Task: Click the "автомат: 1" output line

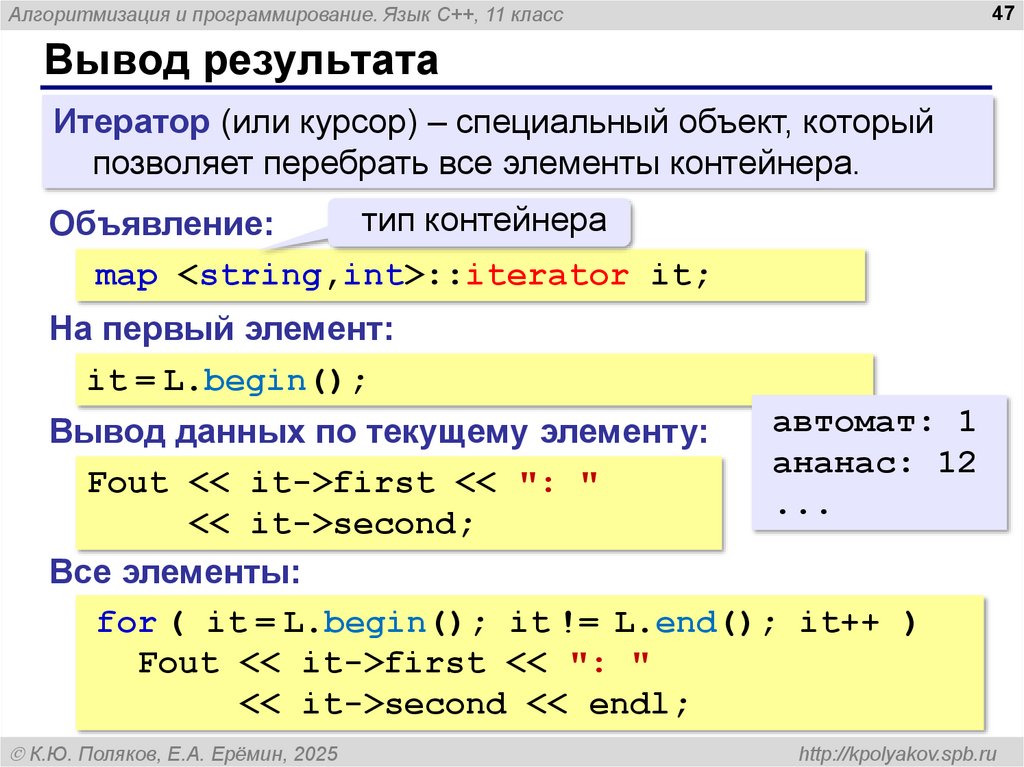Action: pyautogui.click(x=873, y=422)
